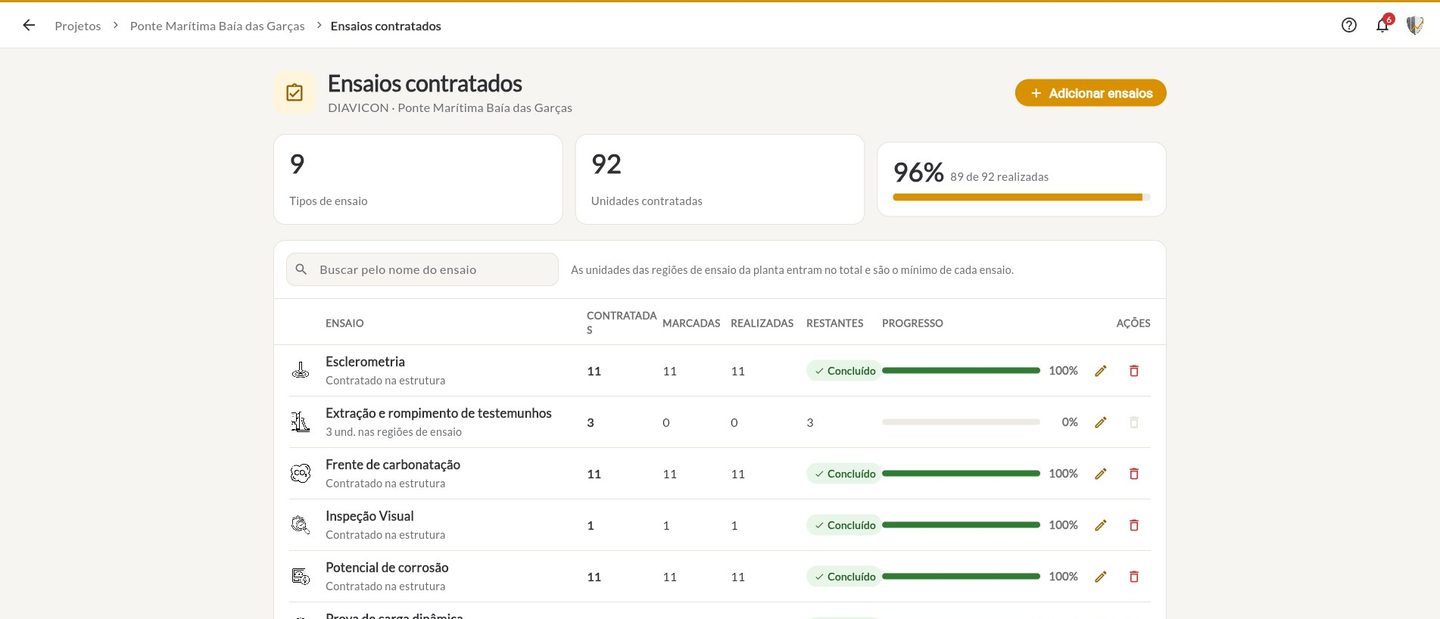This screenshot has height=619, width=1440.
Task: Click Concluído badge in Inspeção Visual row
Action: (x=844, y=525)
